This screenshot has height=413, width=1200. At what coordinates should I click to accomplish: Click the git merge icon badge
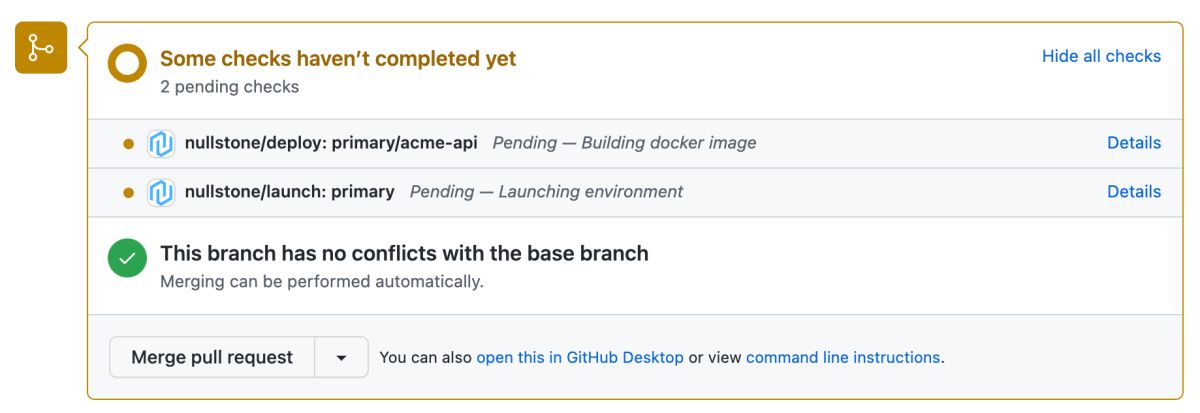pyautogui.click(x=41, y=47)
